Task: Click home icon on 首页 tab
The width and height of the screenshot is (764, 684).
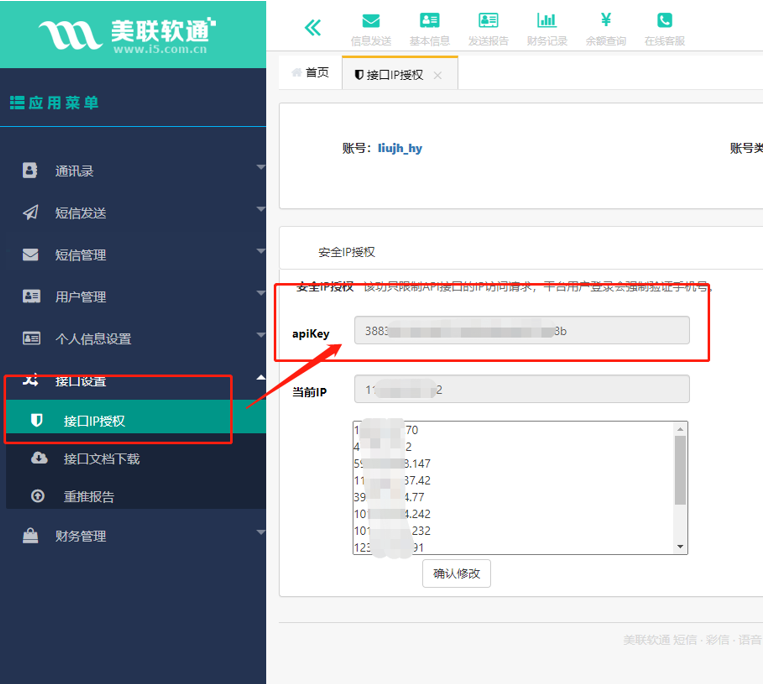Action: 296,73
